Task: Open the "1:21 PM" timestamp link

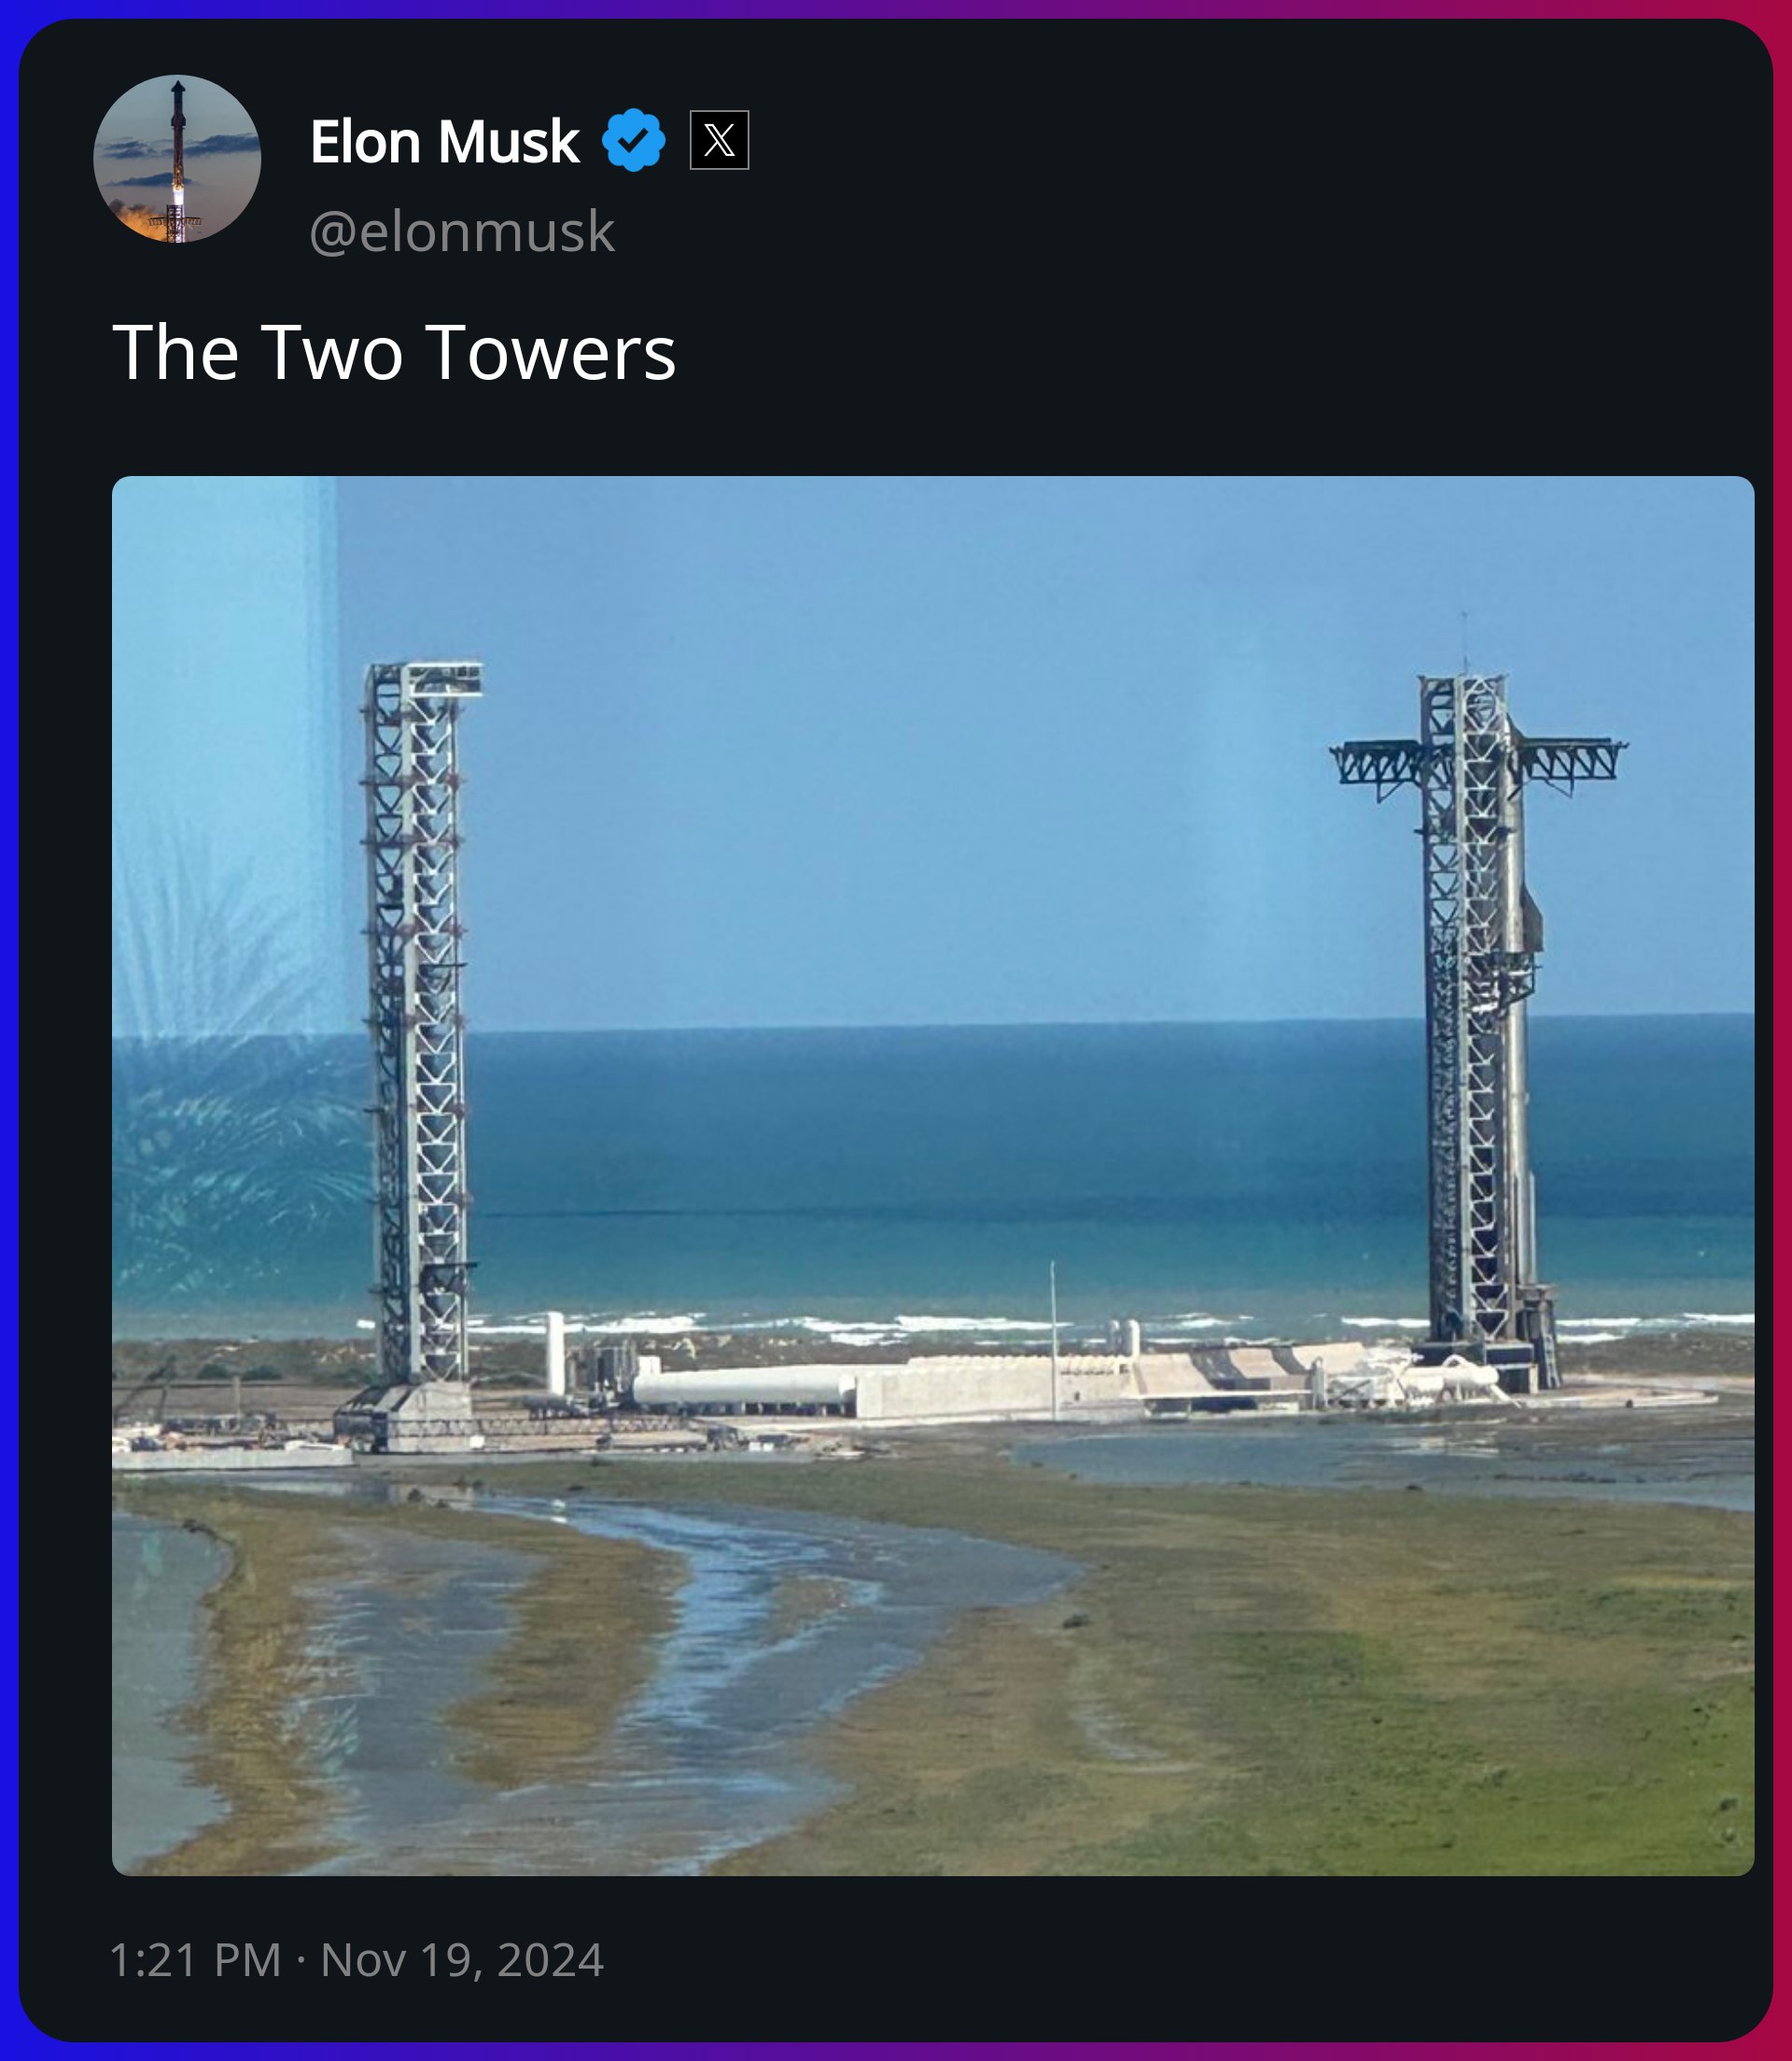Action: pos(195,1959)
